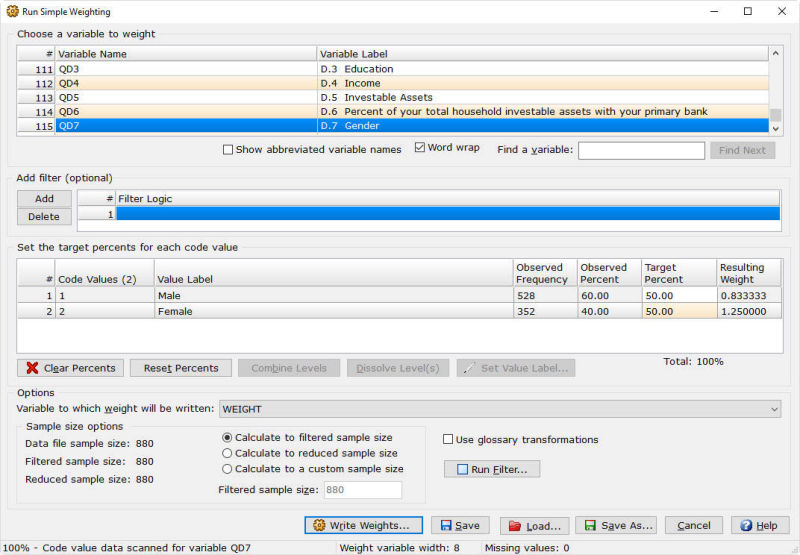Click the Save floppy disk button

(x=460, y=525)
